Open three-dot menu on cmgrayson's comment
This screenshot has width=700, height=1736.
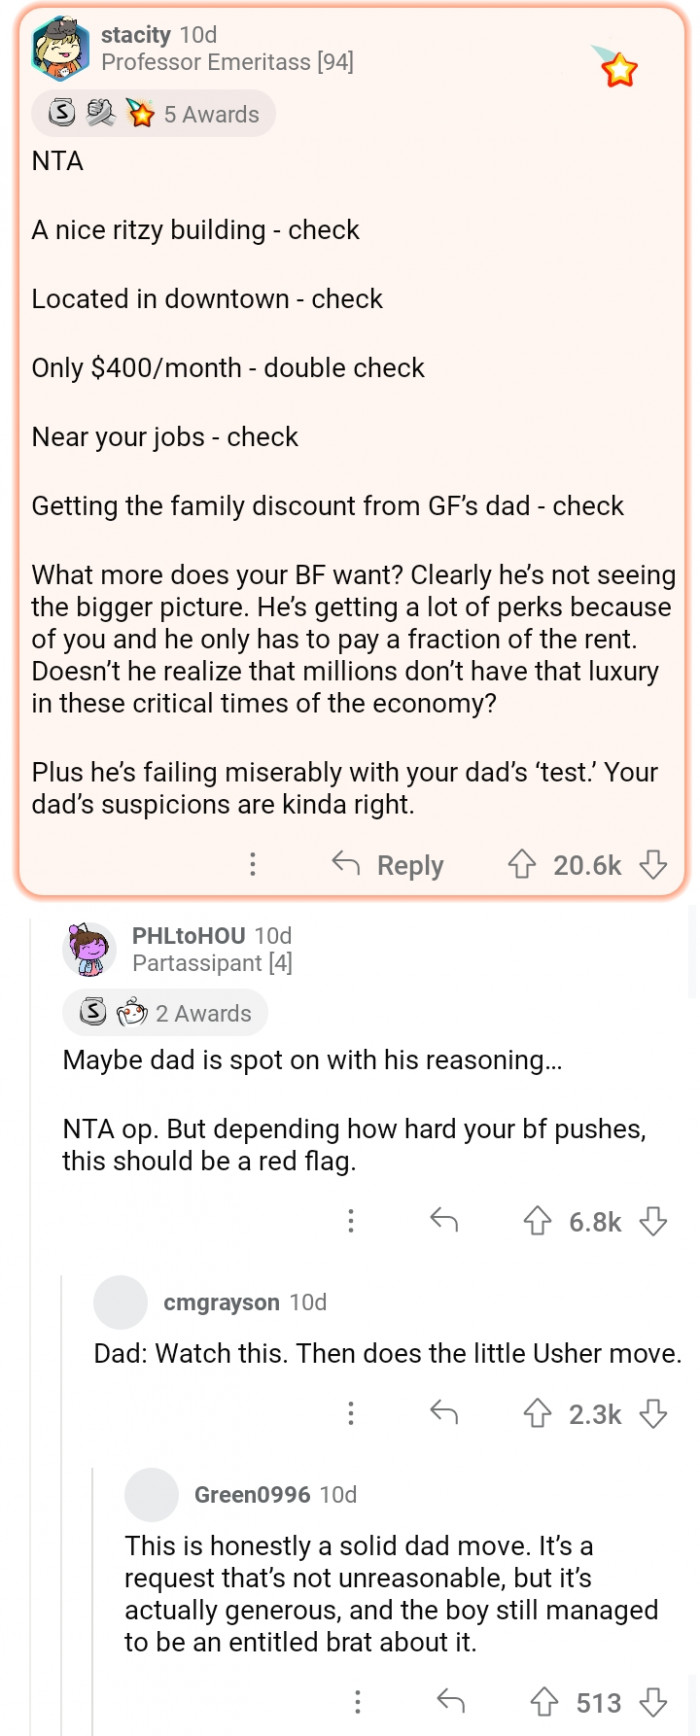[x=351, y=1414]
